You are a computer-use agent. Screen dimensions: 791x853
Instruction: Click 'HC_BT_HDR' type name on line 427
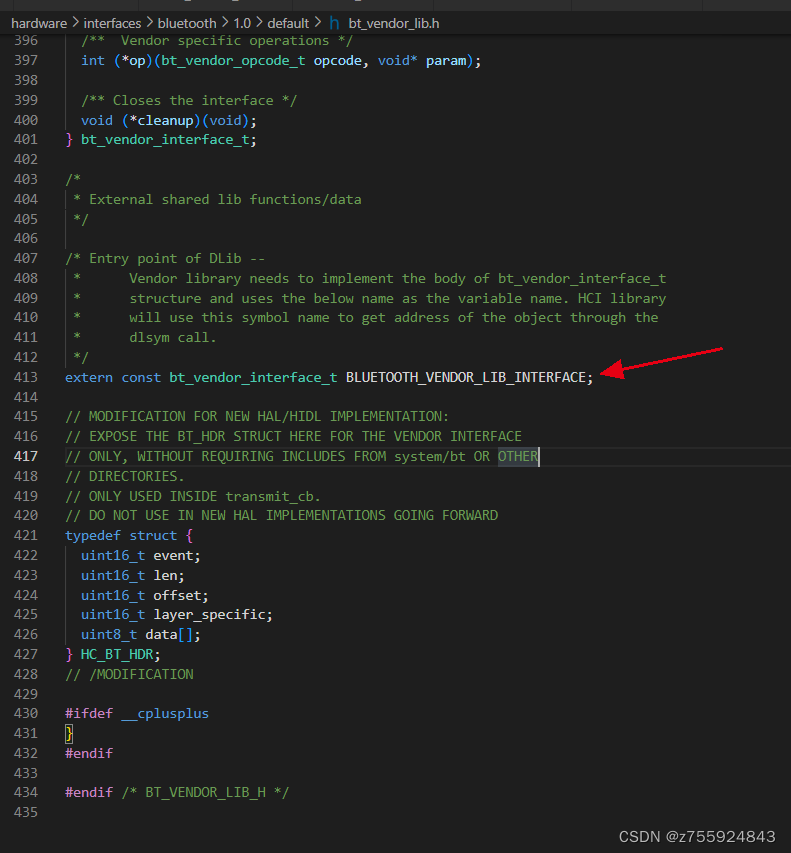coord(117,654)
